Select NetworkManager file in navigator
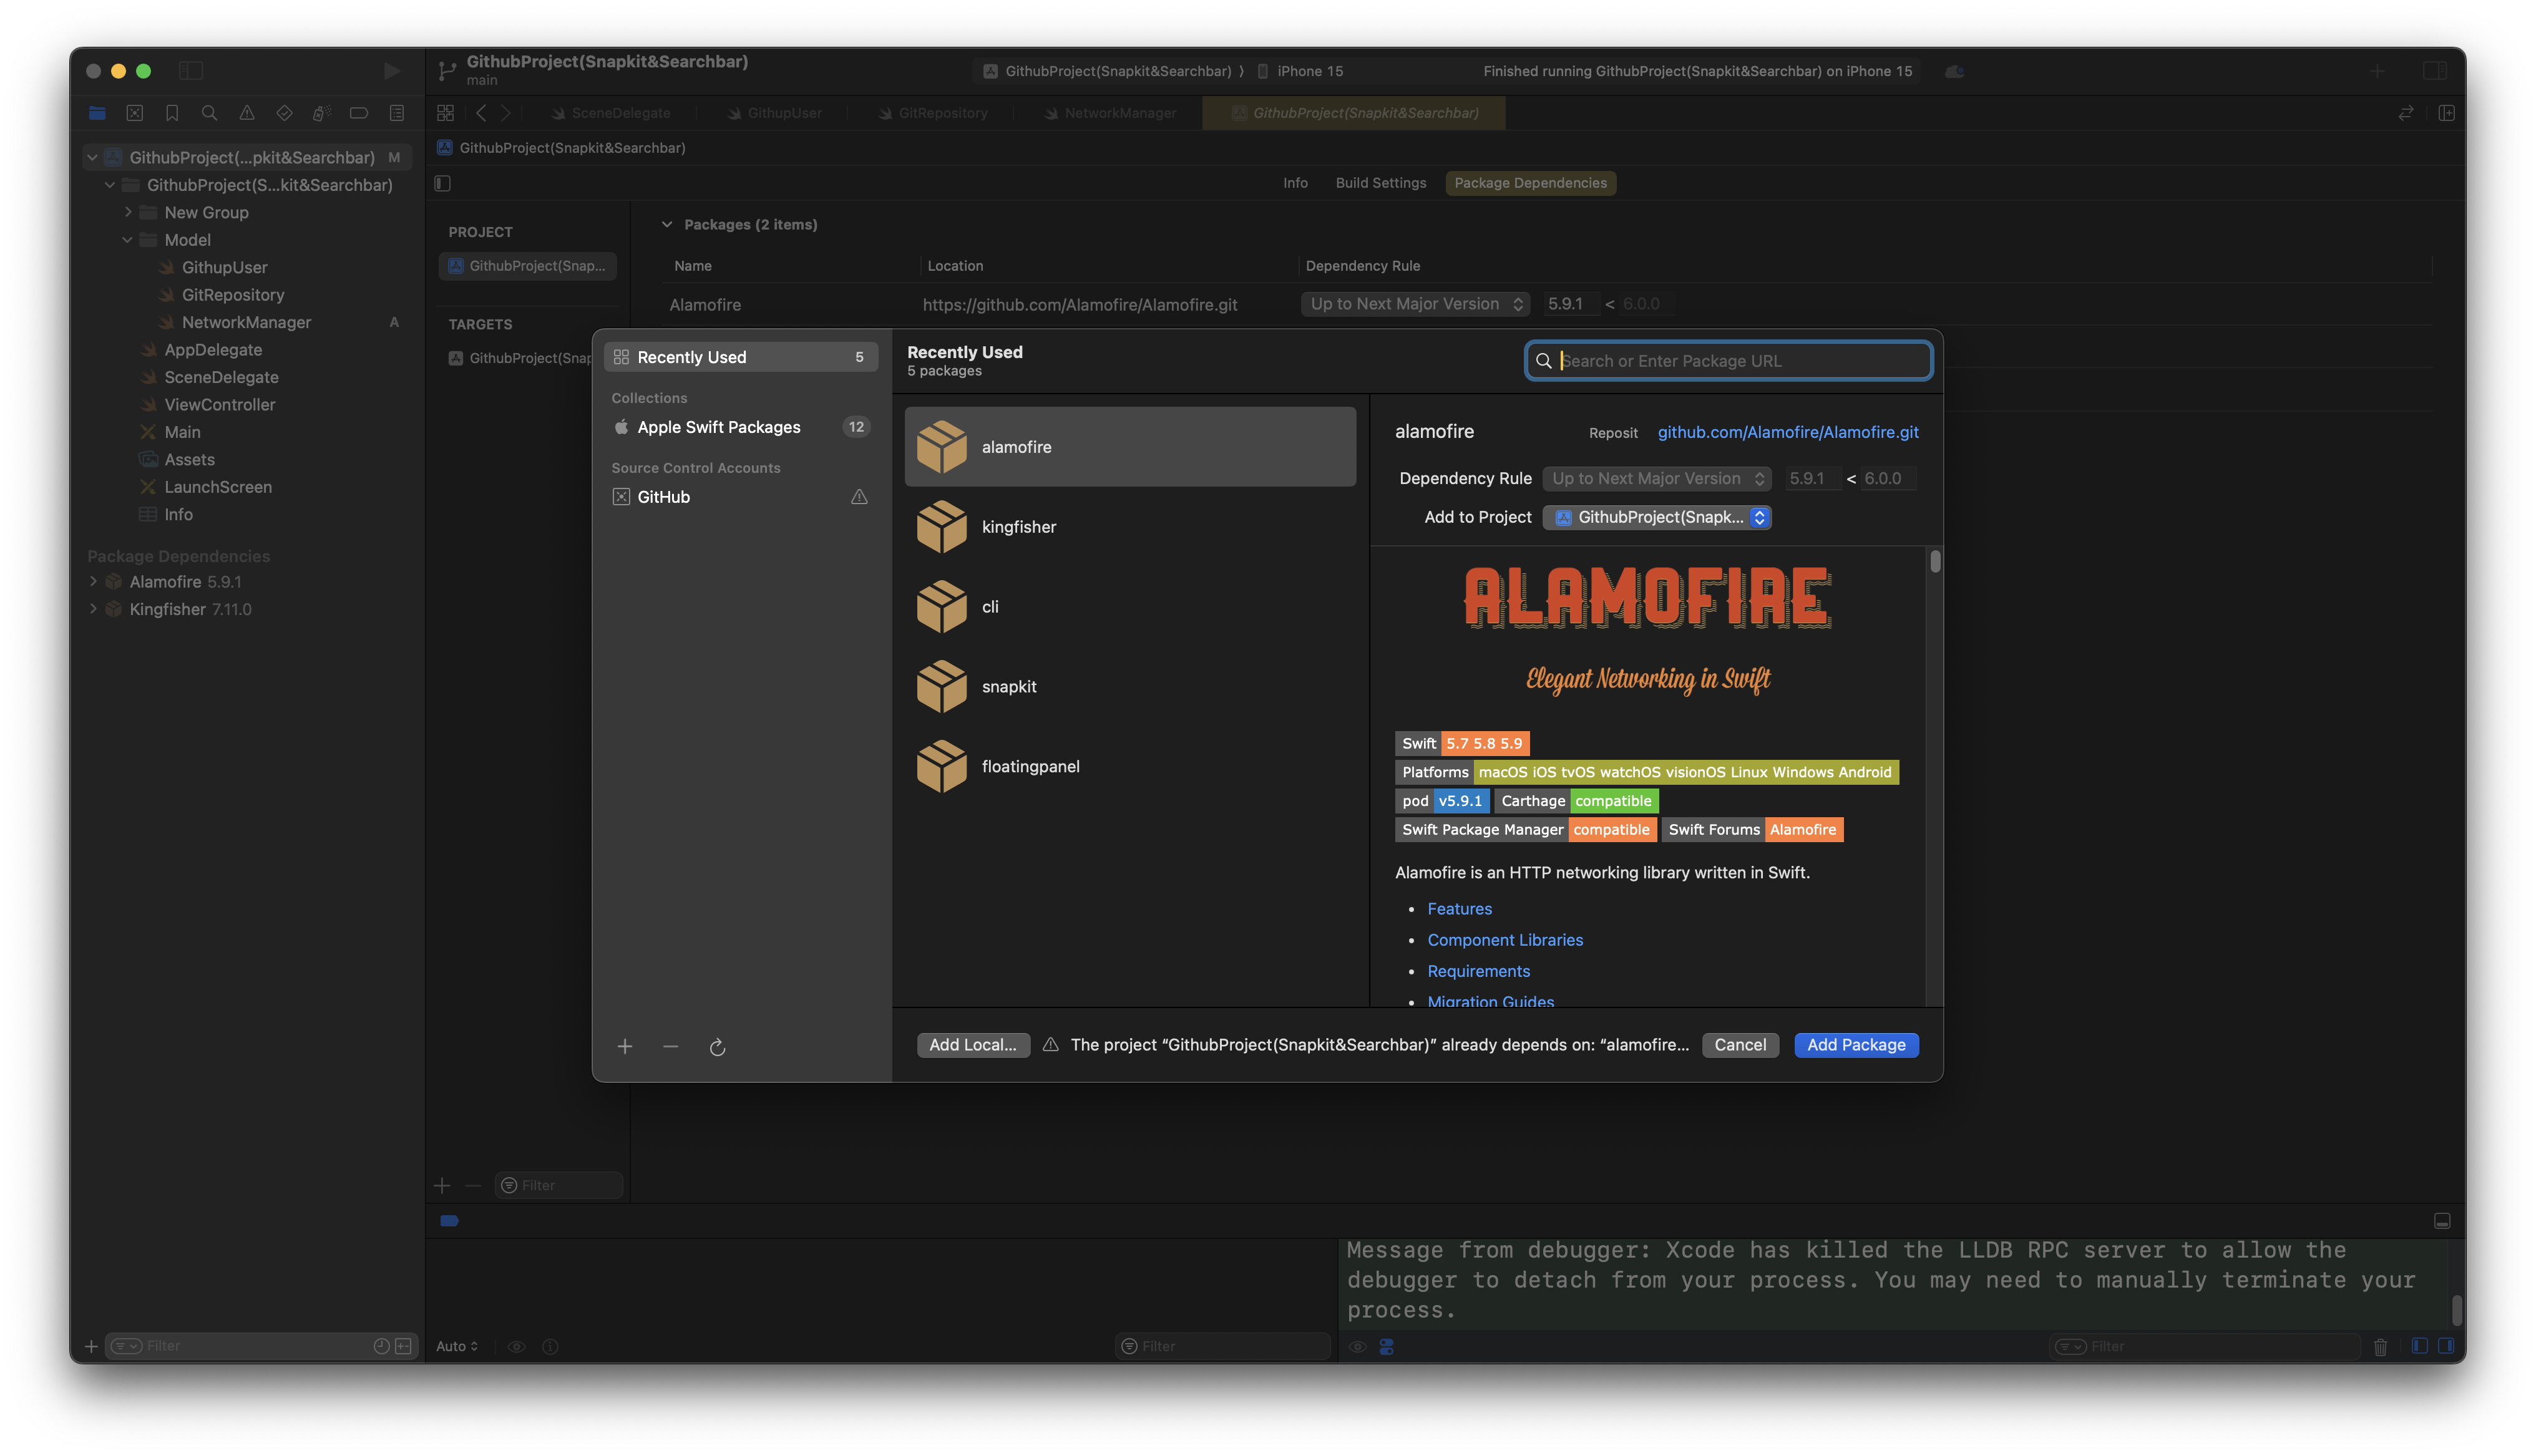The width and height of the screenshot is (2536, 1456). [x=246, y=322]
